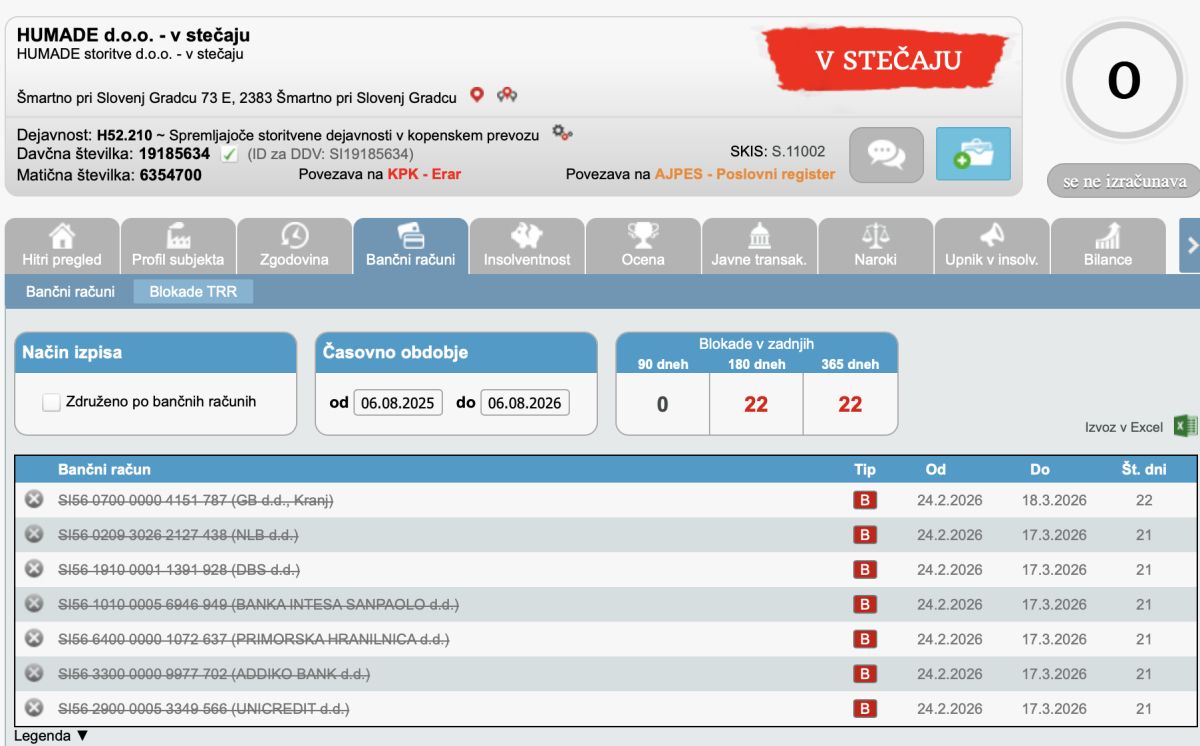1200x746 pixels.
Task: Export to Excel via the green icon
Action: tap(1185, 426)
